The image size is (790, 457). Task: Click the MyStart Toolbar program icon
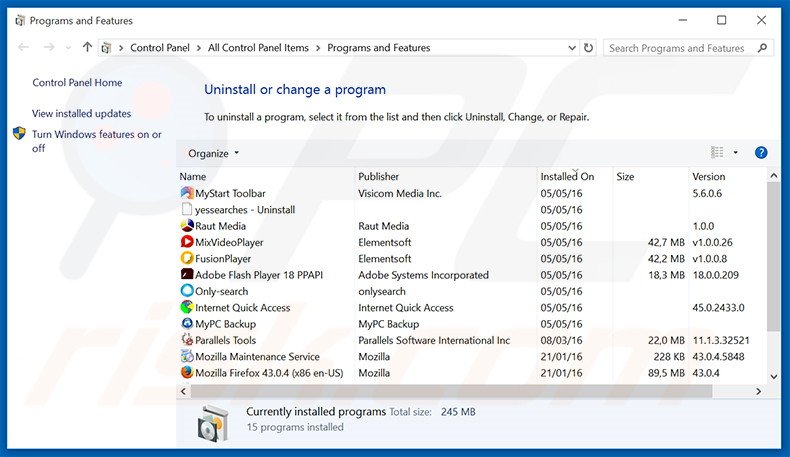(187, 193)
